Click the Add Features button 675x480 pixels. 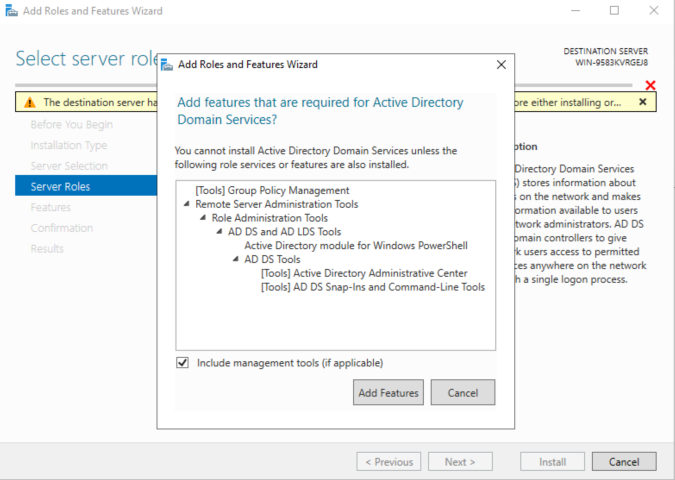click(x=388, y=392)
